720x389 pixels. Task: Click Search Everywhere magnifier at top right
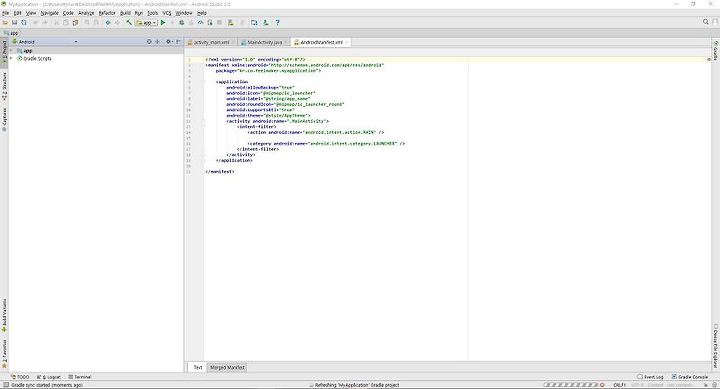(x=706, y=22)
